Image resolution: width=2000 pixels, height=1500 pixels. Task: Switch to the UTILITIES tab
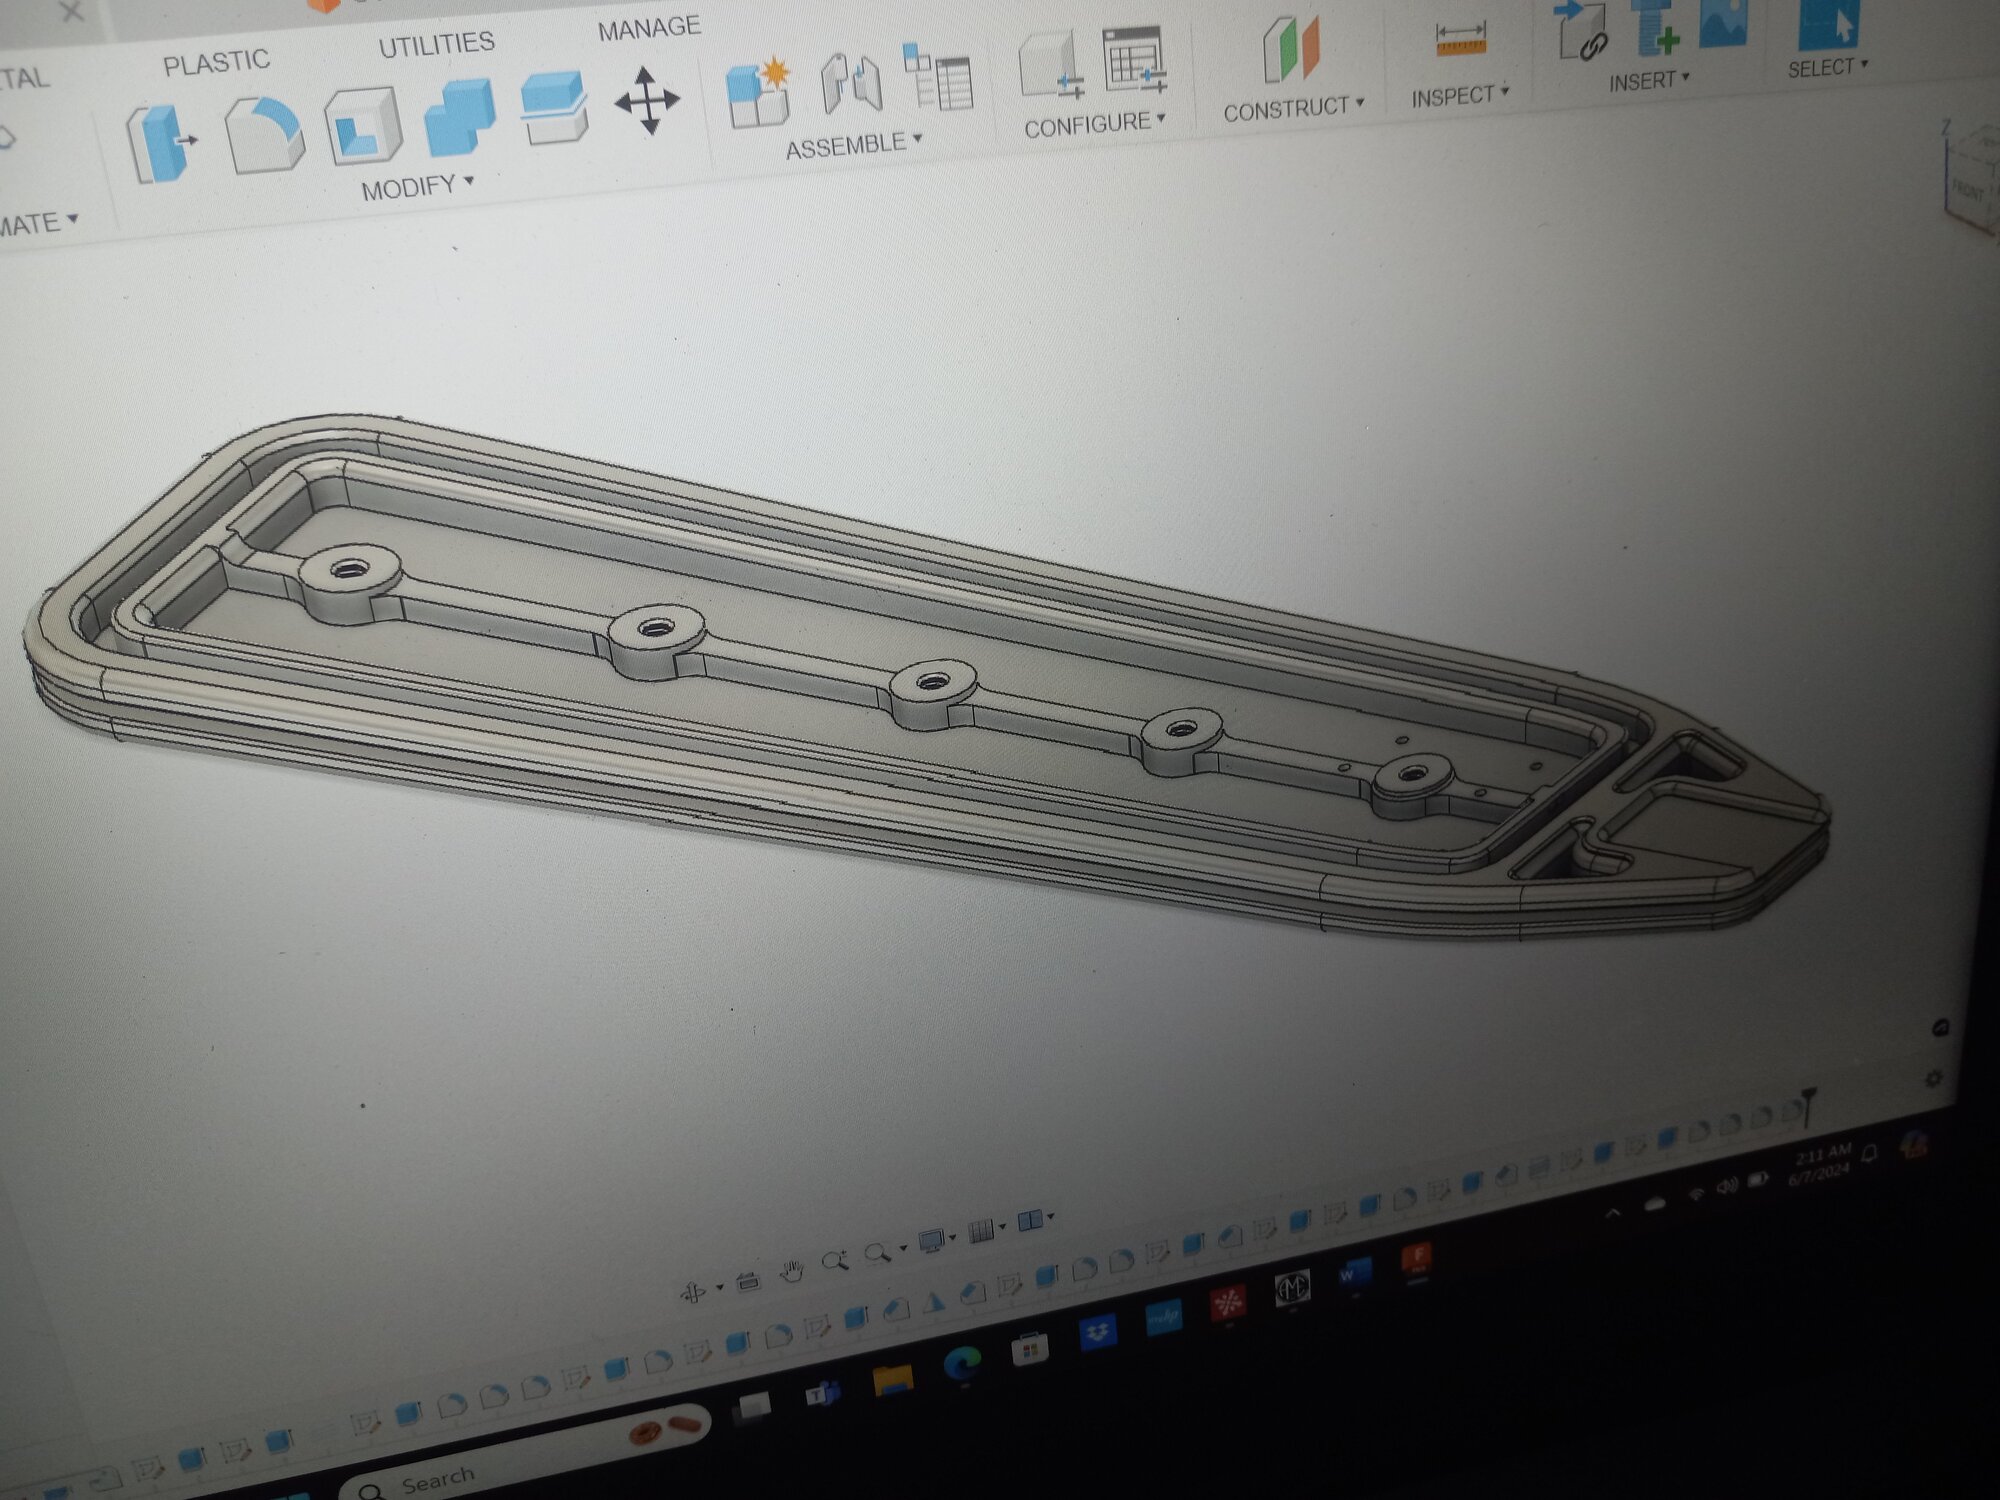coord(436,44)
